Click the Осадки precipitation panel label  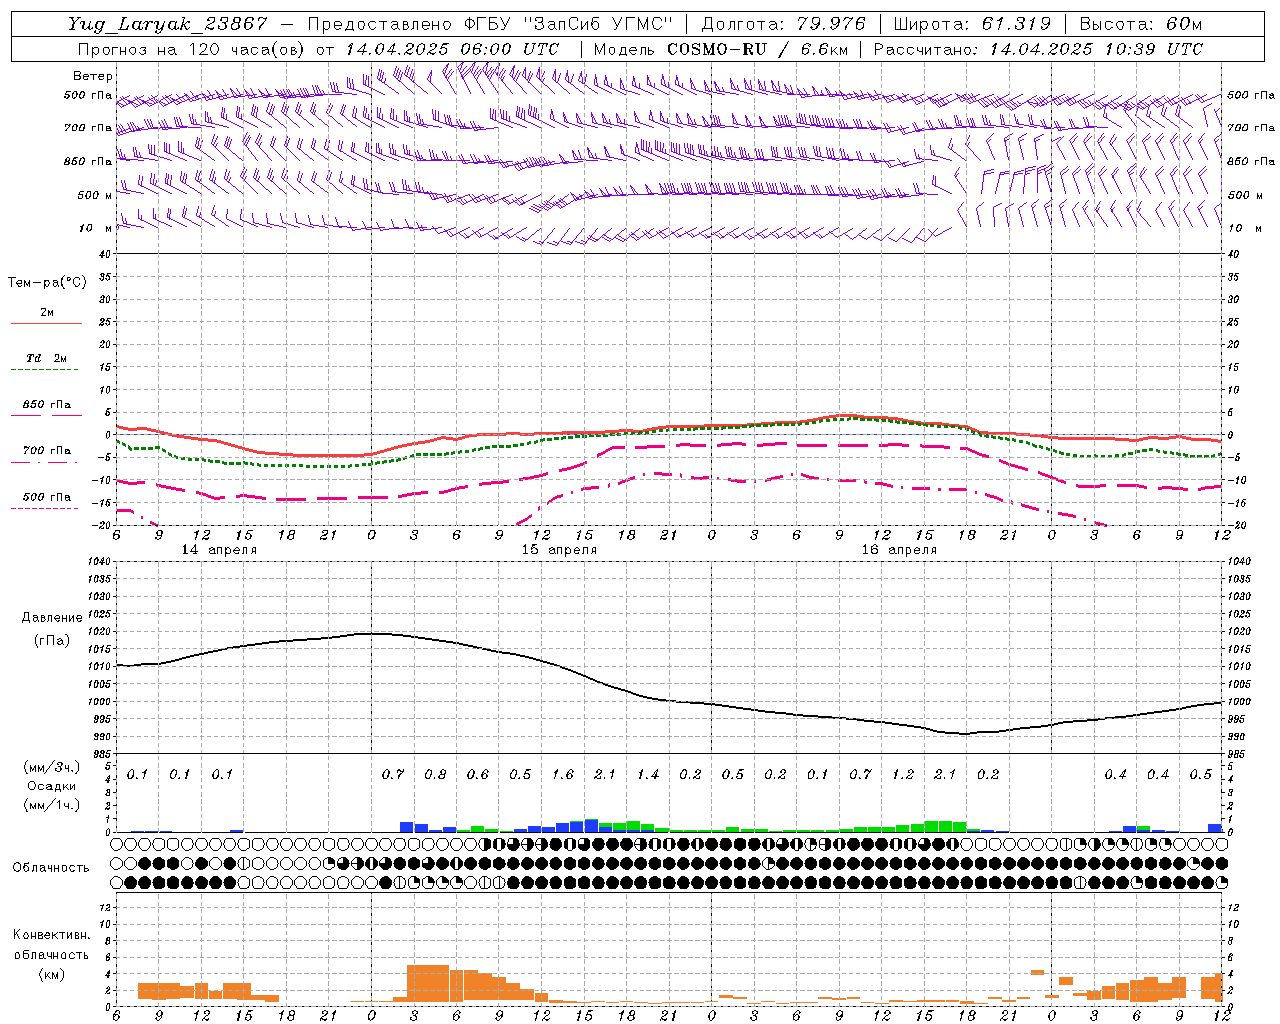tap(52, 786)
